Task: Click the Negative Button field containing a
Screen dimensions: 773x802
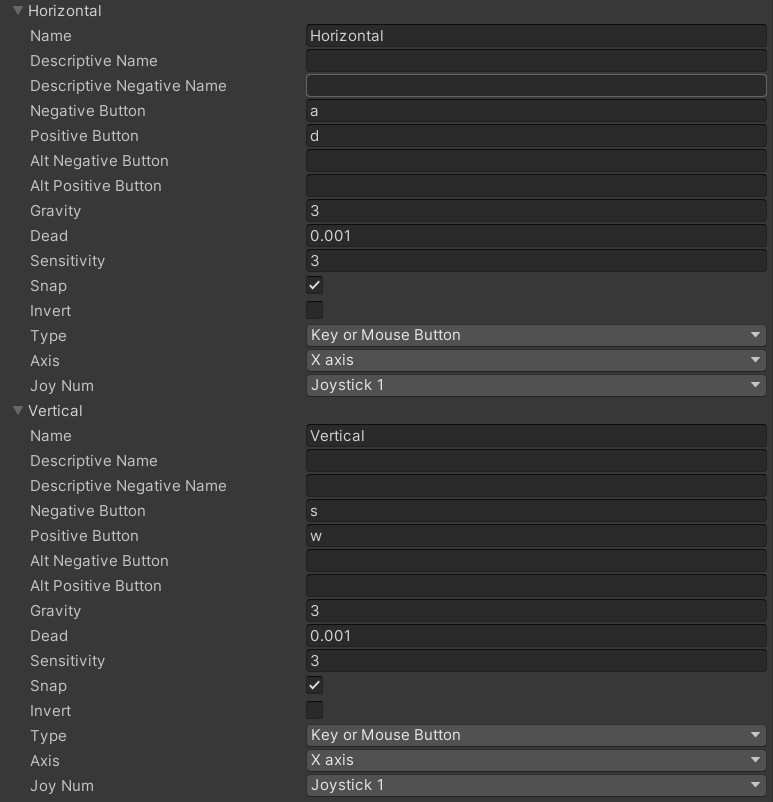Action: [536, 110]
